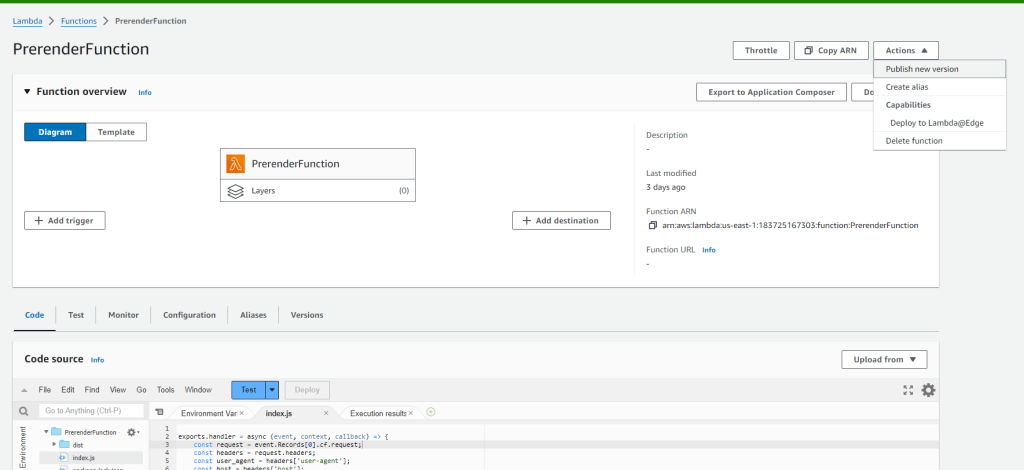The width and height of the screenshot is (1024, 470).
Task: Close the index.js editor tab
Action: point(326,413)
